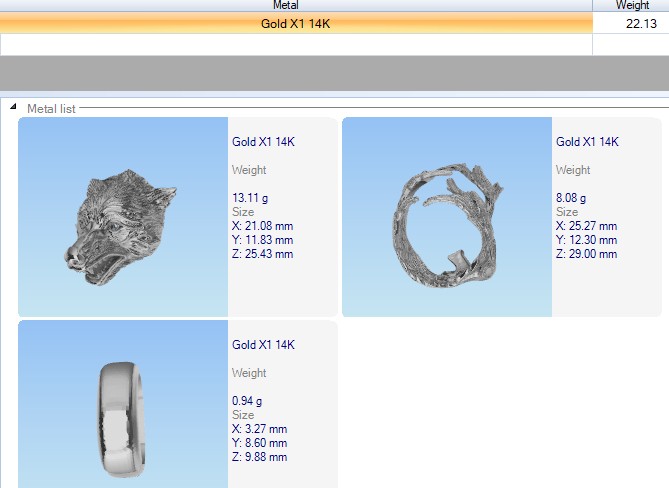The height and width of the screenshot is (488, 669).
Task: Click the Z: 29.00 mm size value
Action: [586, 254]
